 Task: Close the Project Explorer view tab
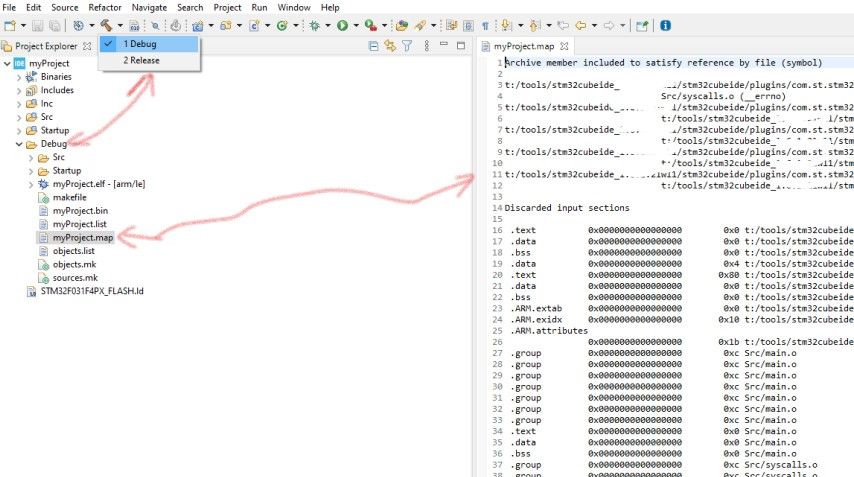point(87,46)
